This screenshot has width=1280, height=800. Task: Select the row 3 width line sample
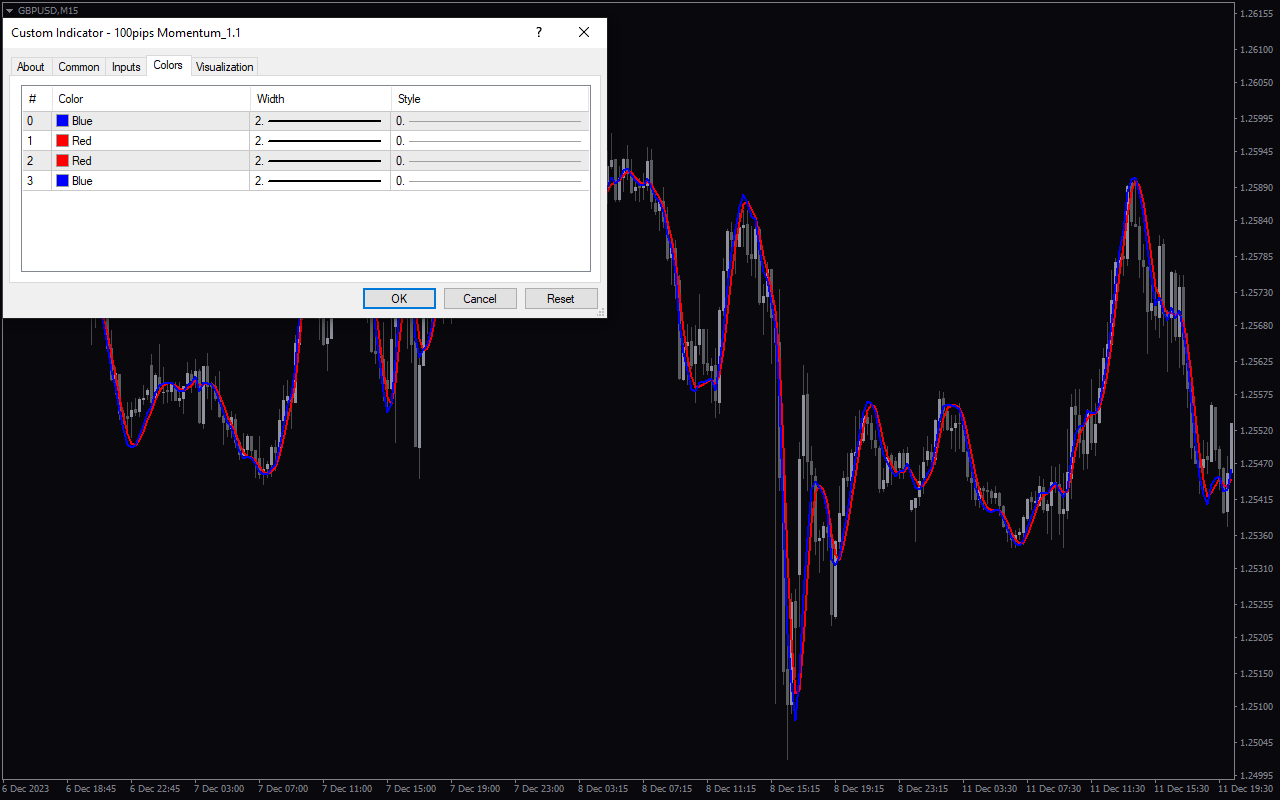click(325, 181)
